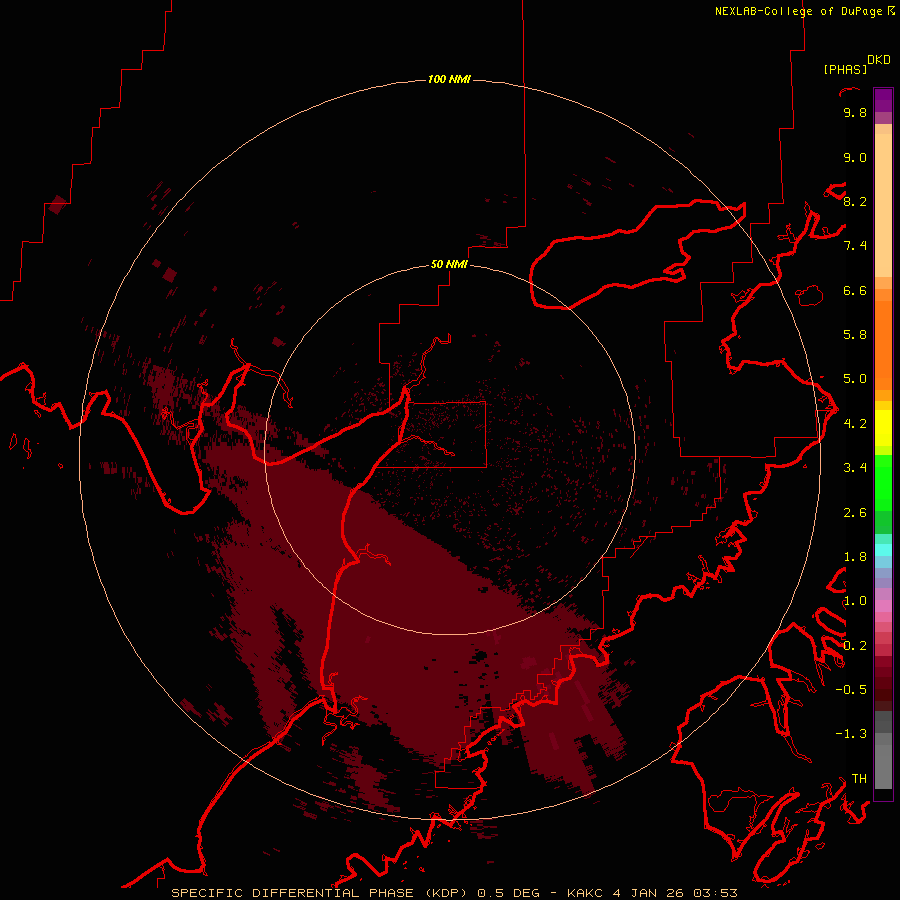Click the 4.2 value on the legend
Viewport: 900px width, 900px height.
point(855,424)
